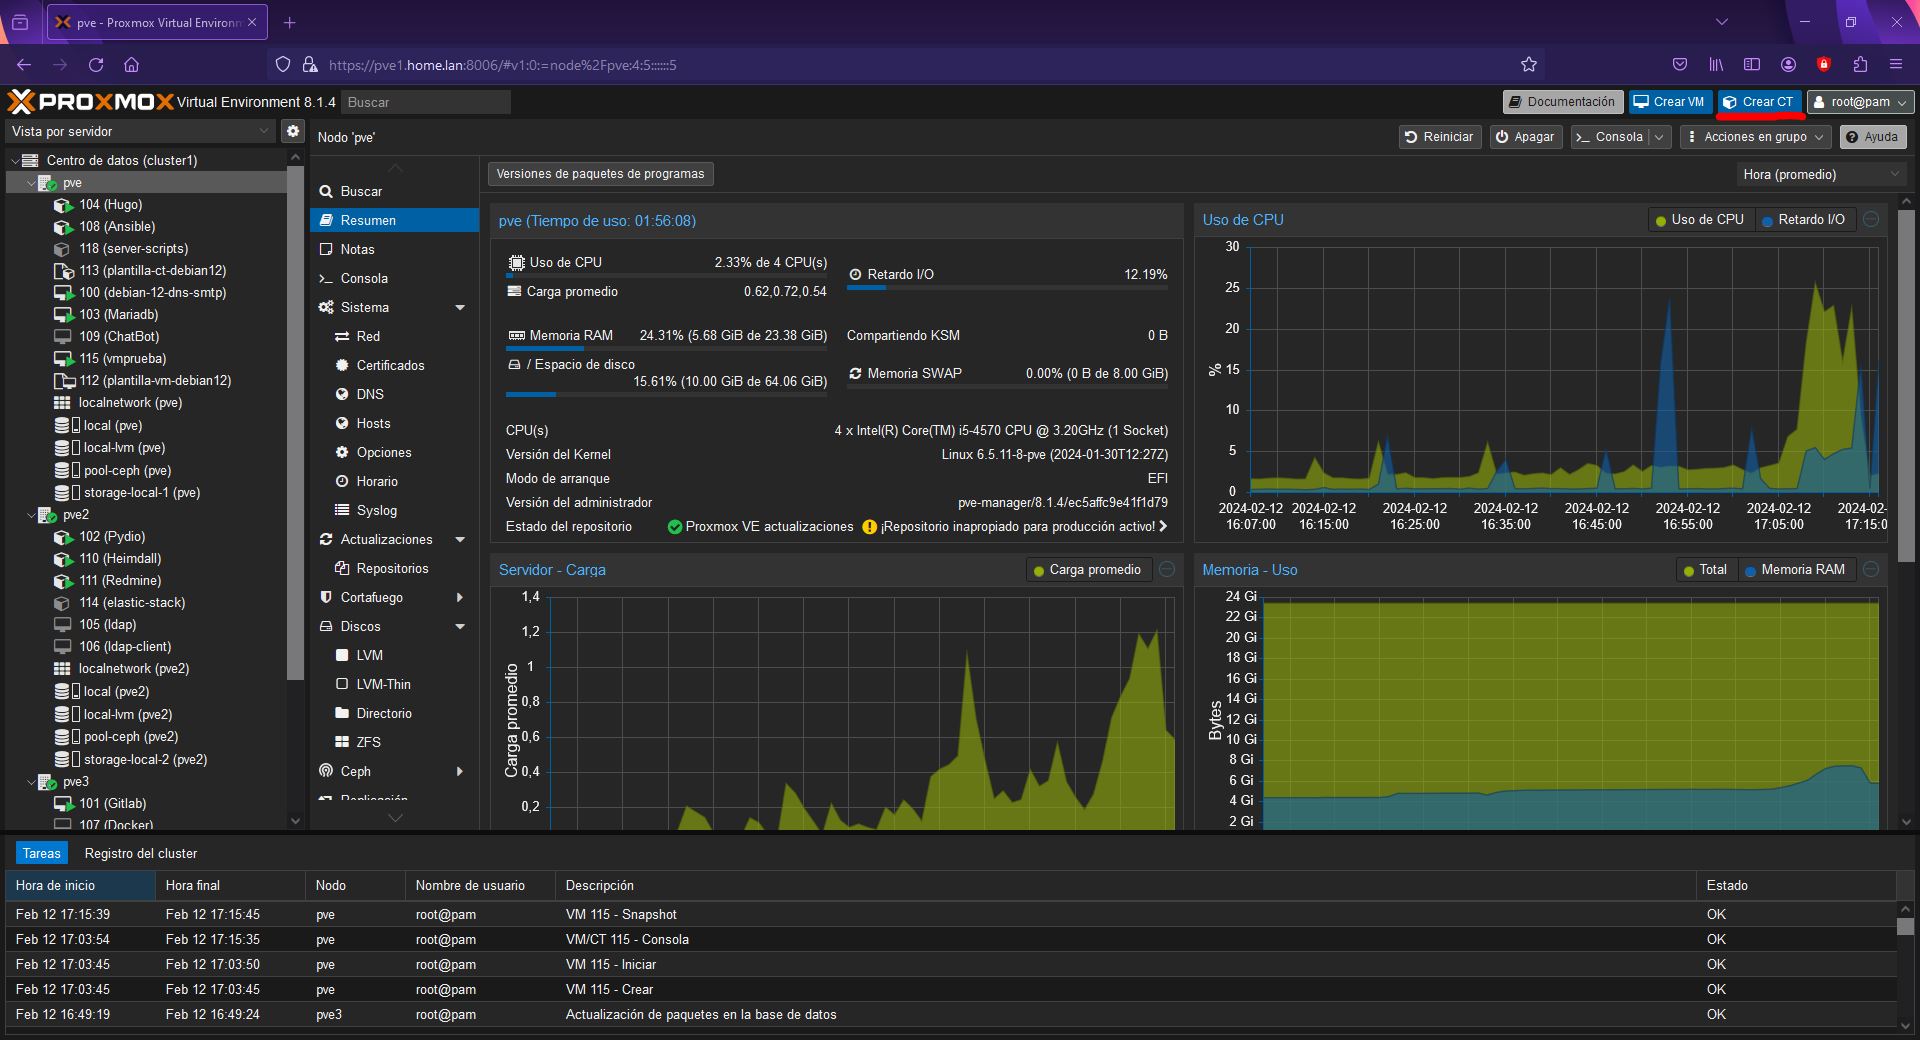This screenshot has height=1040, width=1920.
Task: Select VM 115 - Snapshot task row
Action: [x=950, y=915]
